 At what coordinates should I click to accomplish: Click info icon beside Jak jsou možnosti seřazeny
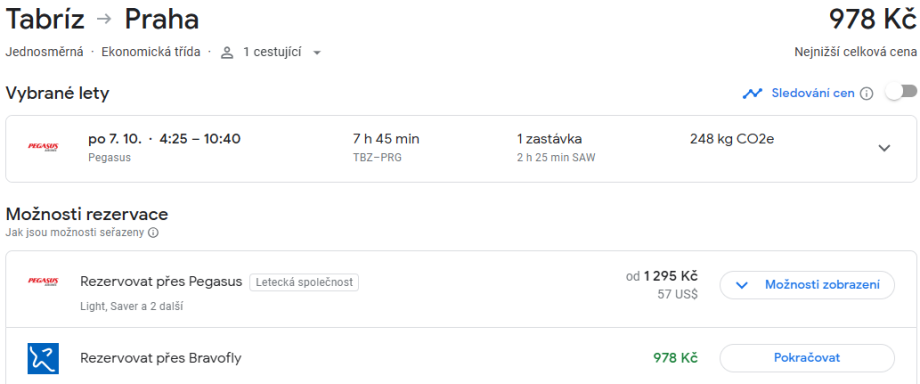pyautogui.click(x=153, y=233)
